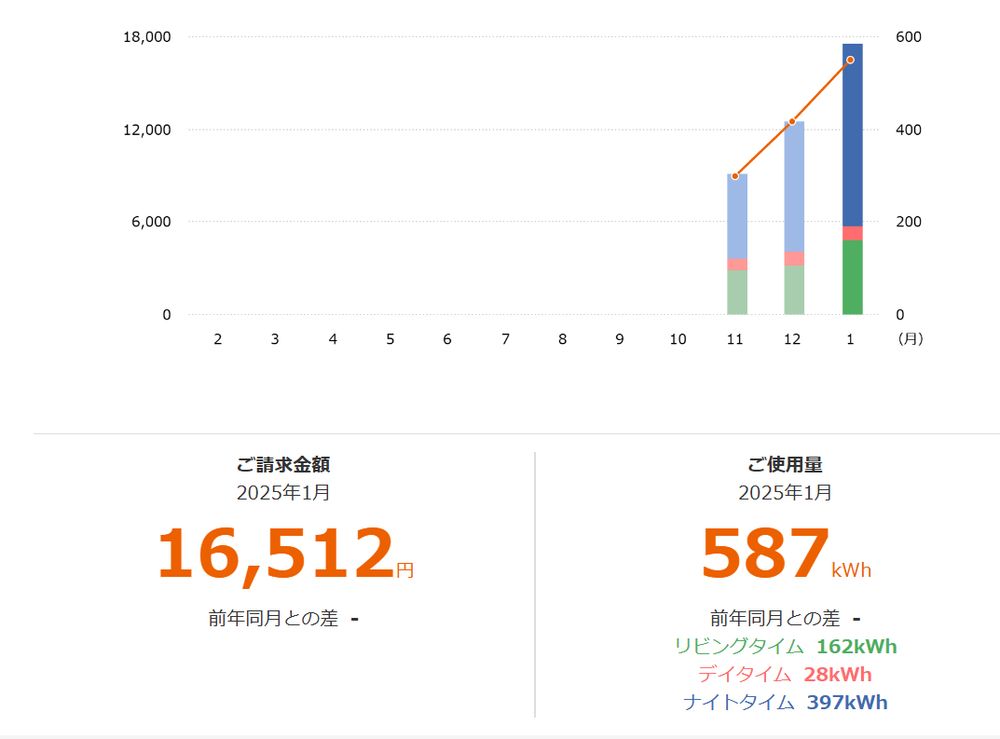1000x739 pixels.
Task: Click the month 11 axis label
Action: tap(735, 339)
